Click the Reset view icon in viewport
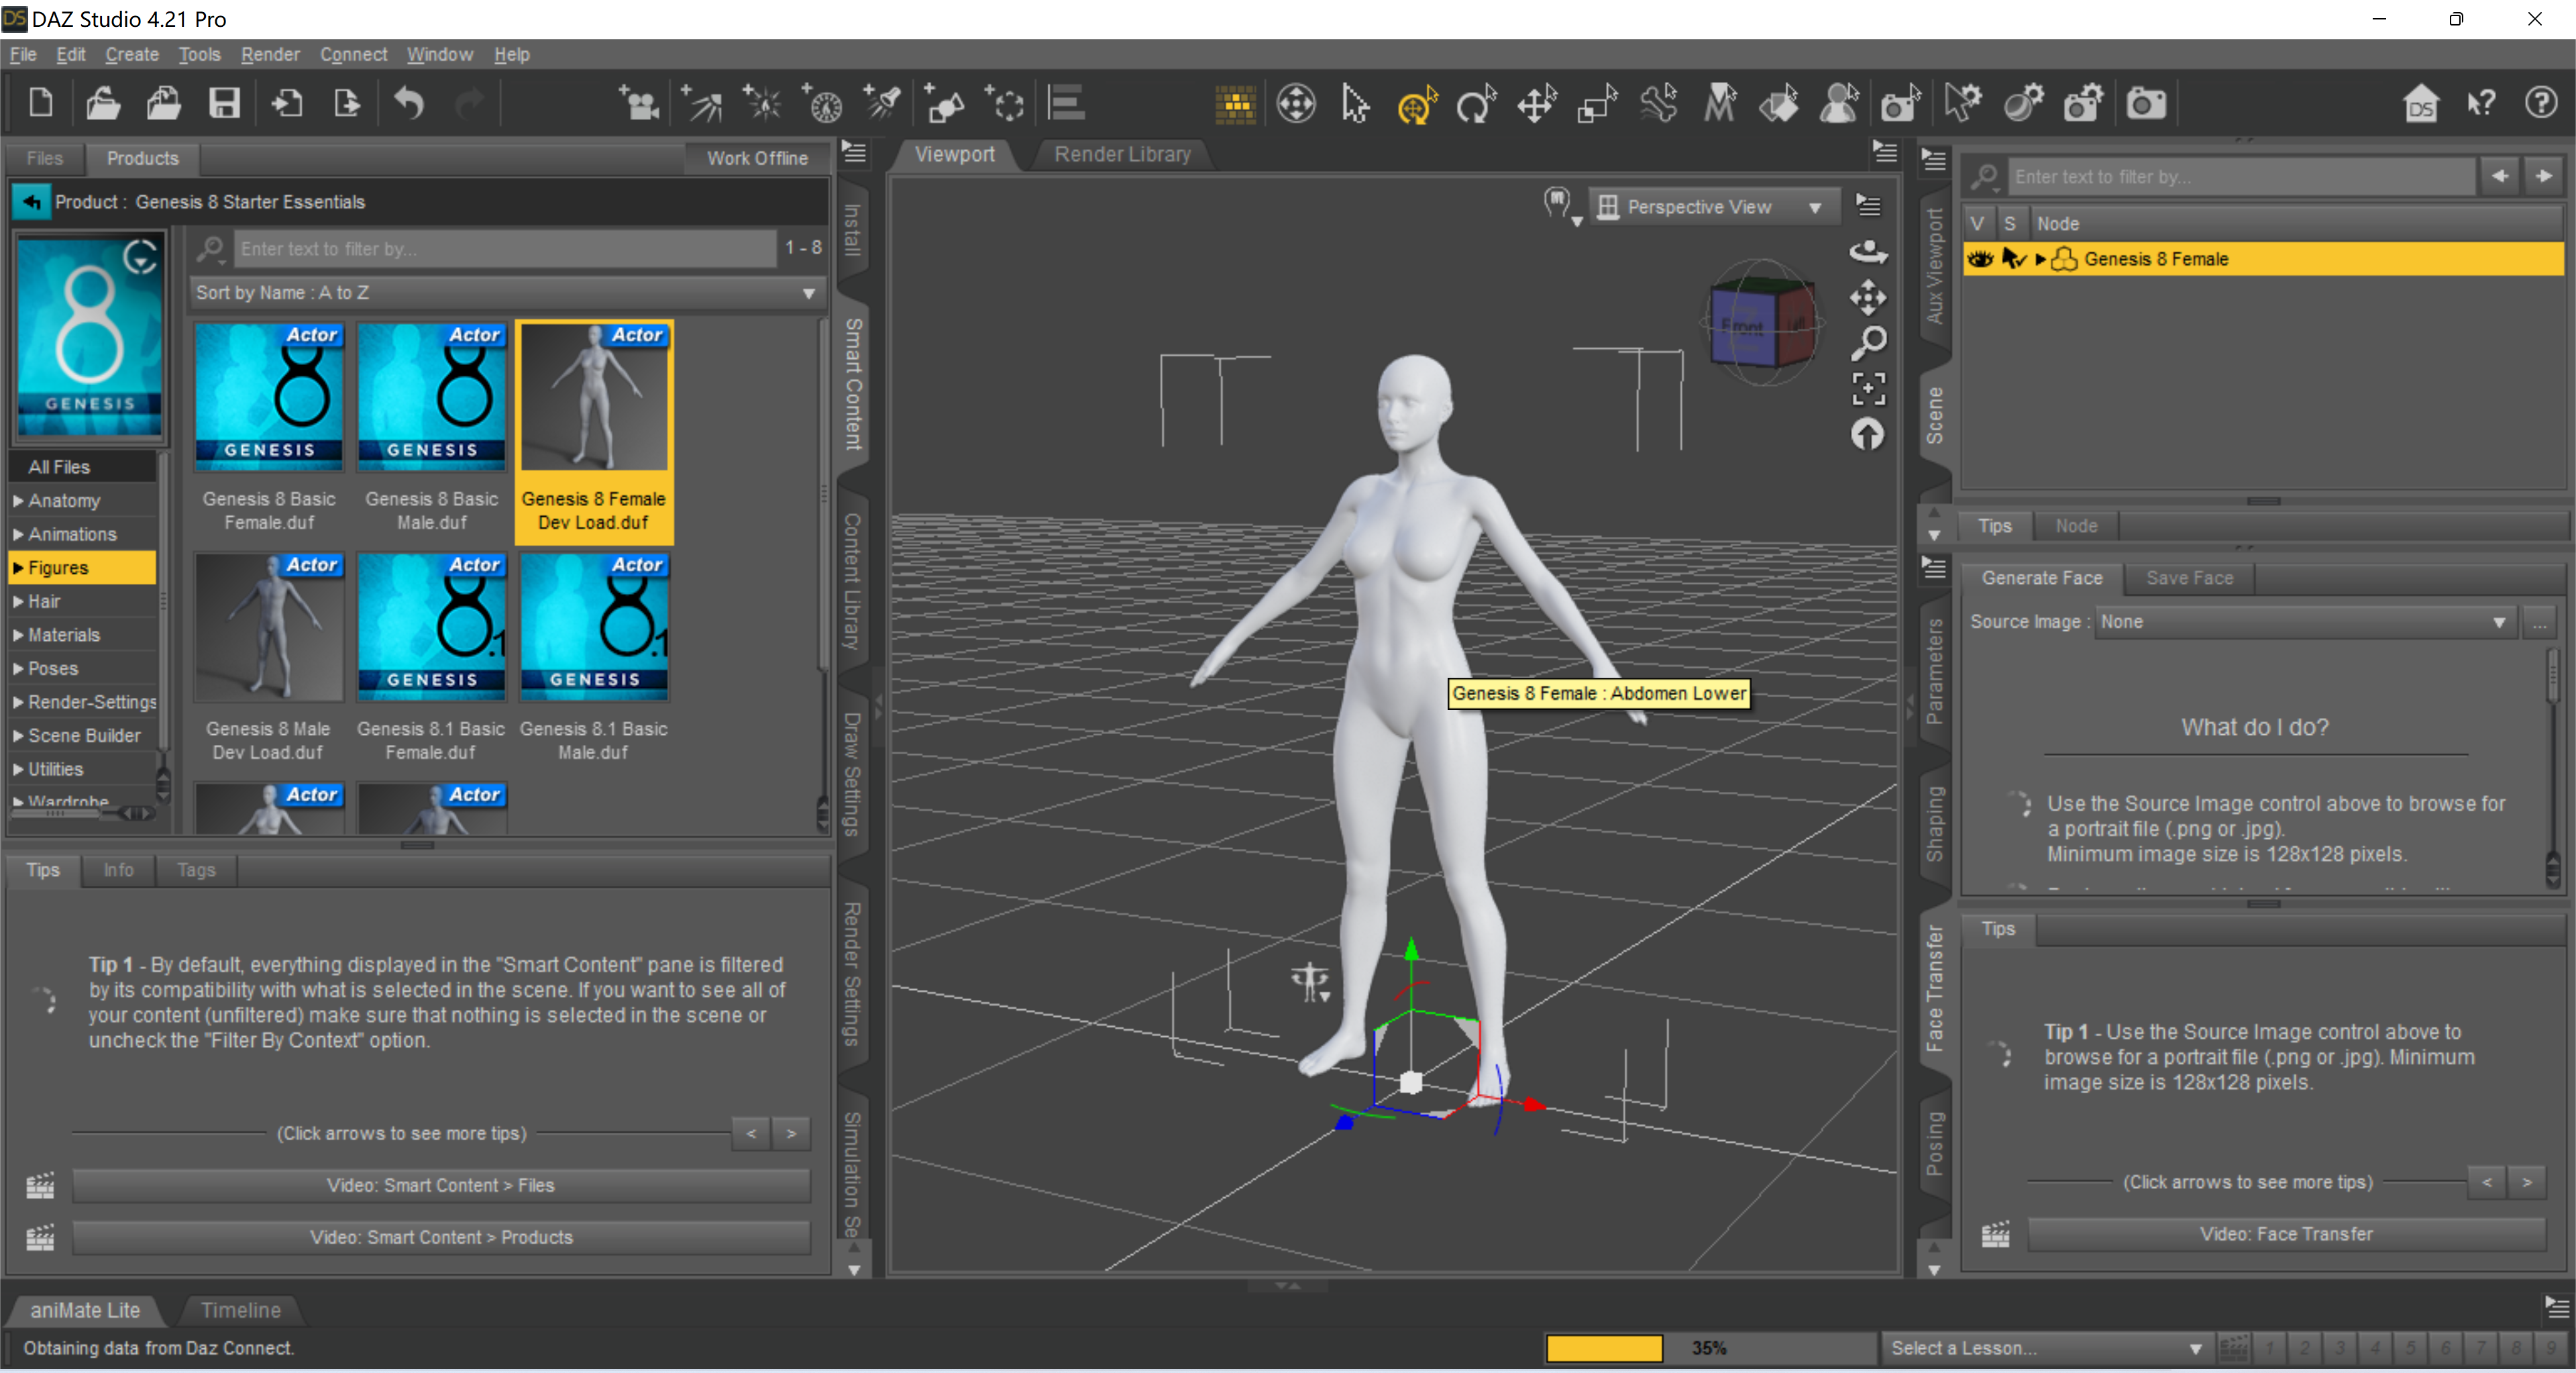The width and height of the screenshot is (2576, 1373). tap(1868, 434)
